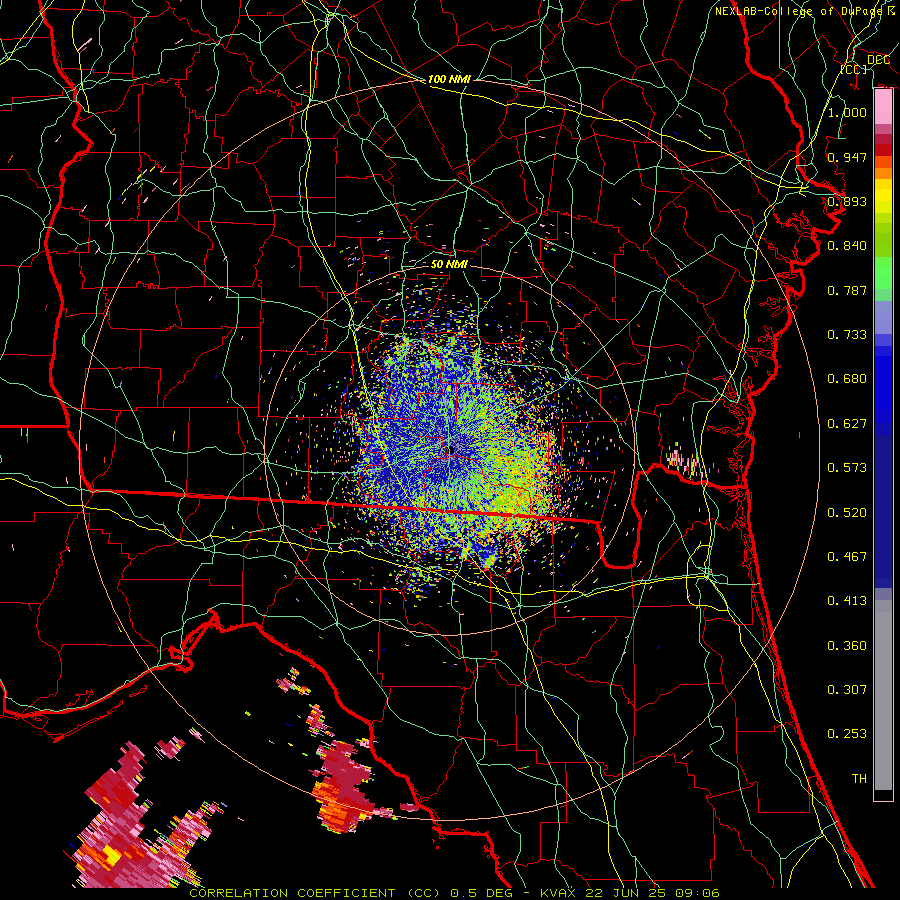The height and width of the screenshot is (900, 900).
Task: Click the 0.680 legend value
Action: click(847, 379)
